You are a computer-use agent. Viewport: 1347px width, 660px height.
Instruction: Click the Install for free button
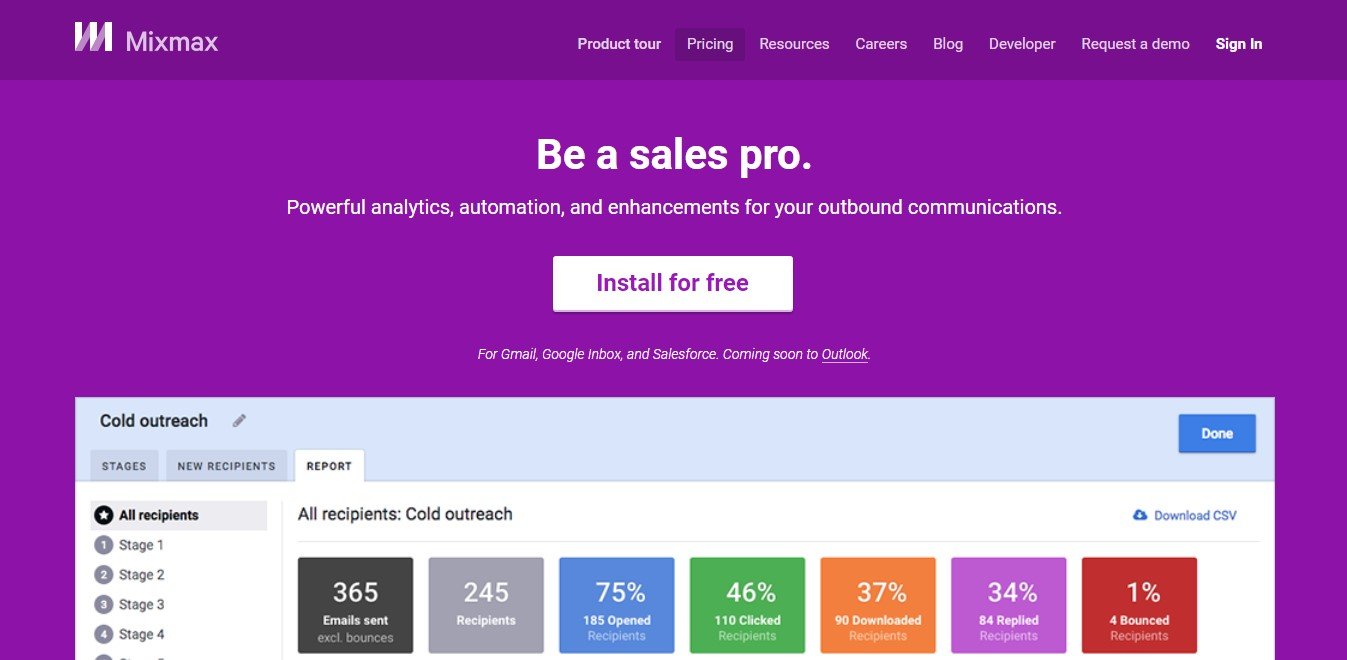(x=673, y=283)
